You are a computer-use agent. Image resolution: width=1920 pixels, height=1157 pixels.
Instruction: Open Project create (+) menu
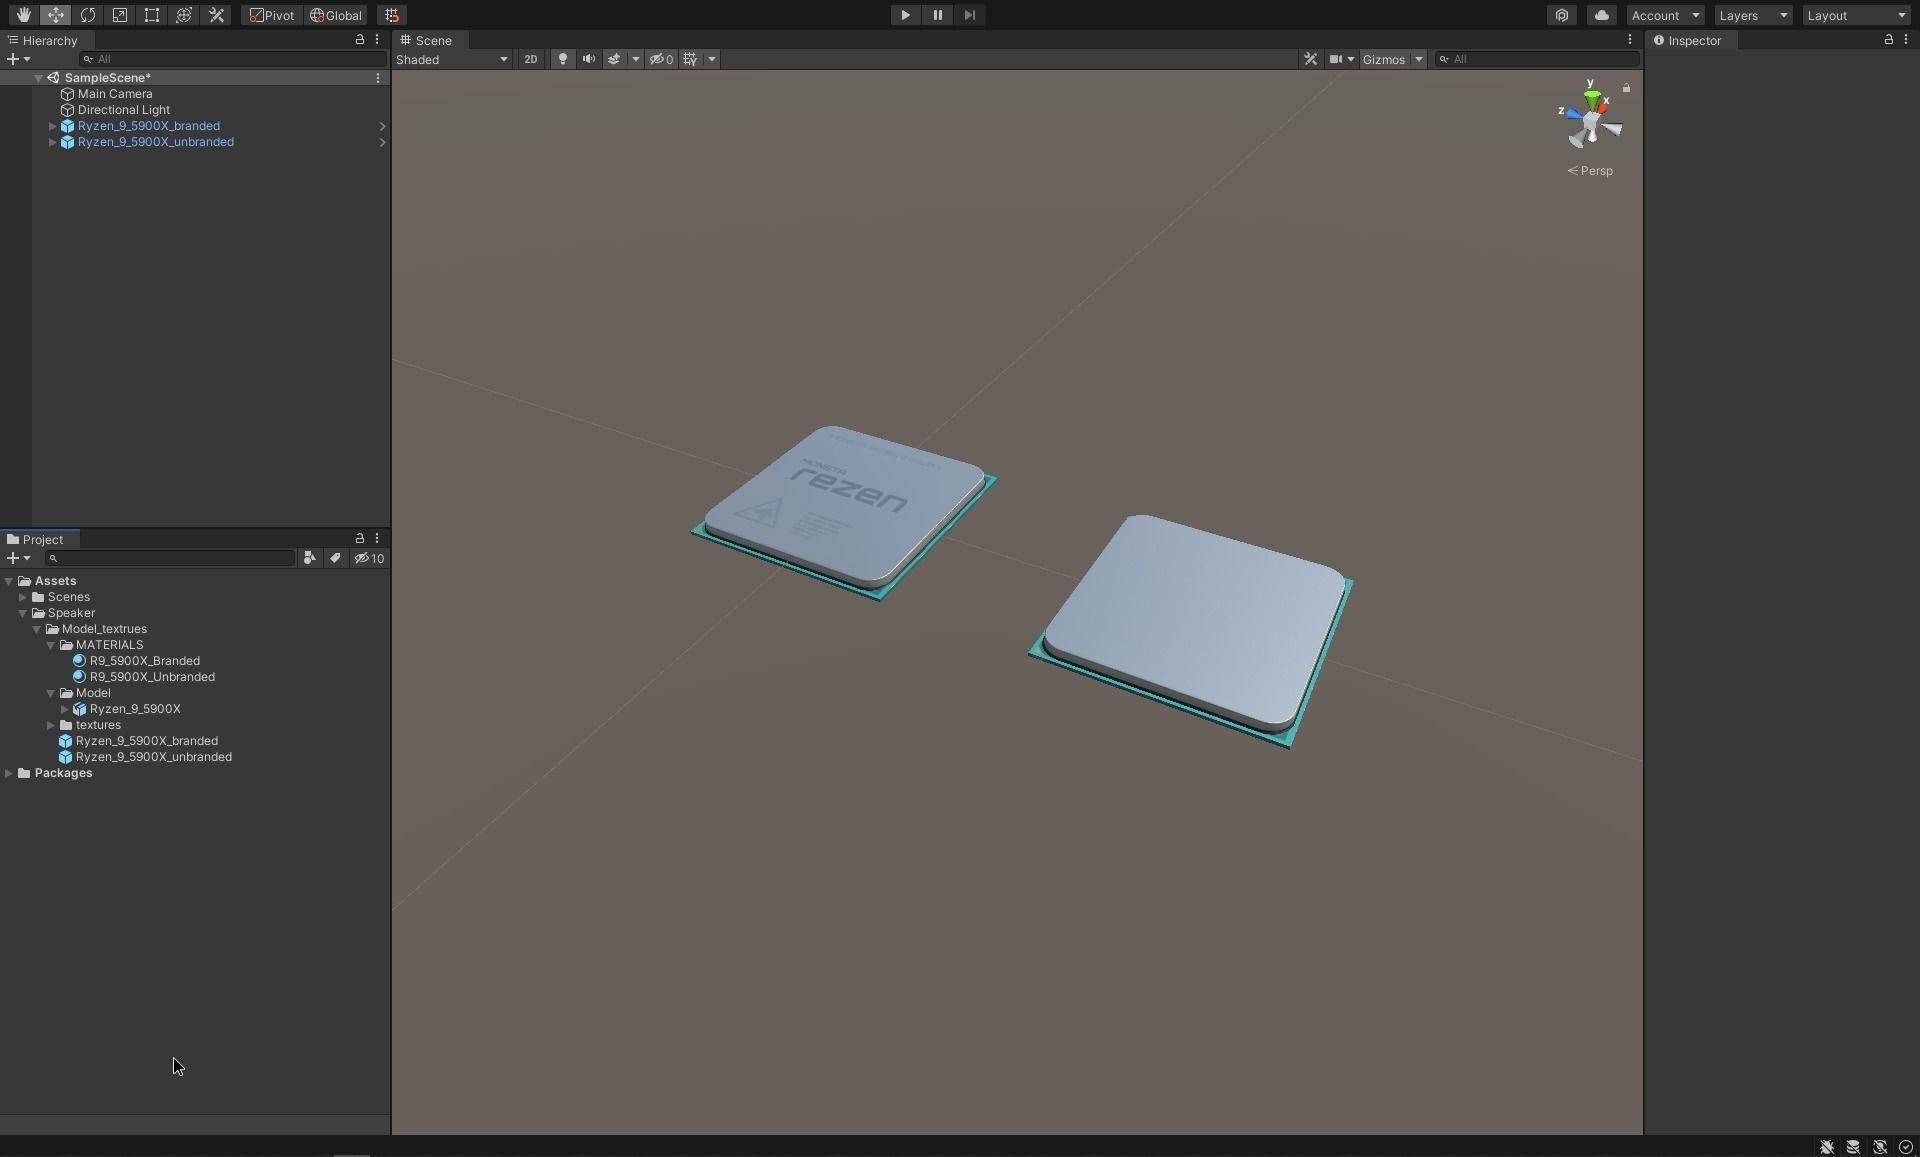point(18,558)
